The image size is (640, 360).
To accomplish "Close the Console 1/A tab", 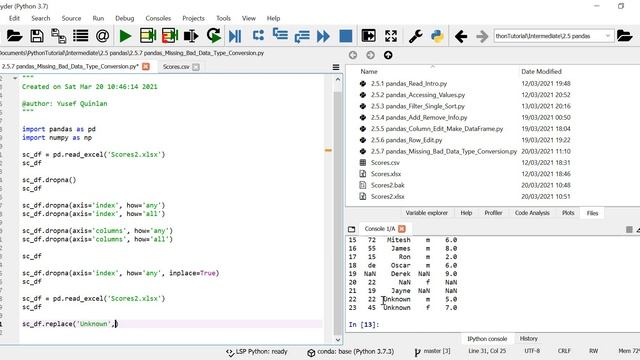I will [402, 229].
